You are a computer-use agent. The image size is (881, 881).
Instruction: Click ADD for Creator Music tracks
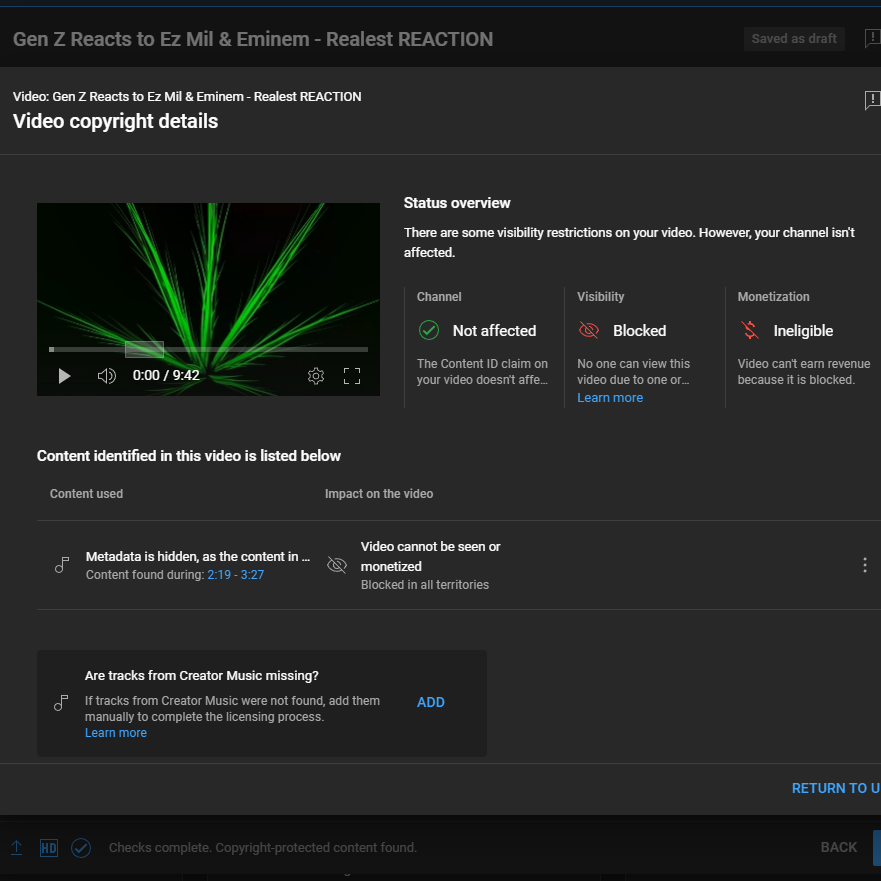(431, 702)
